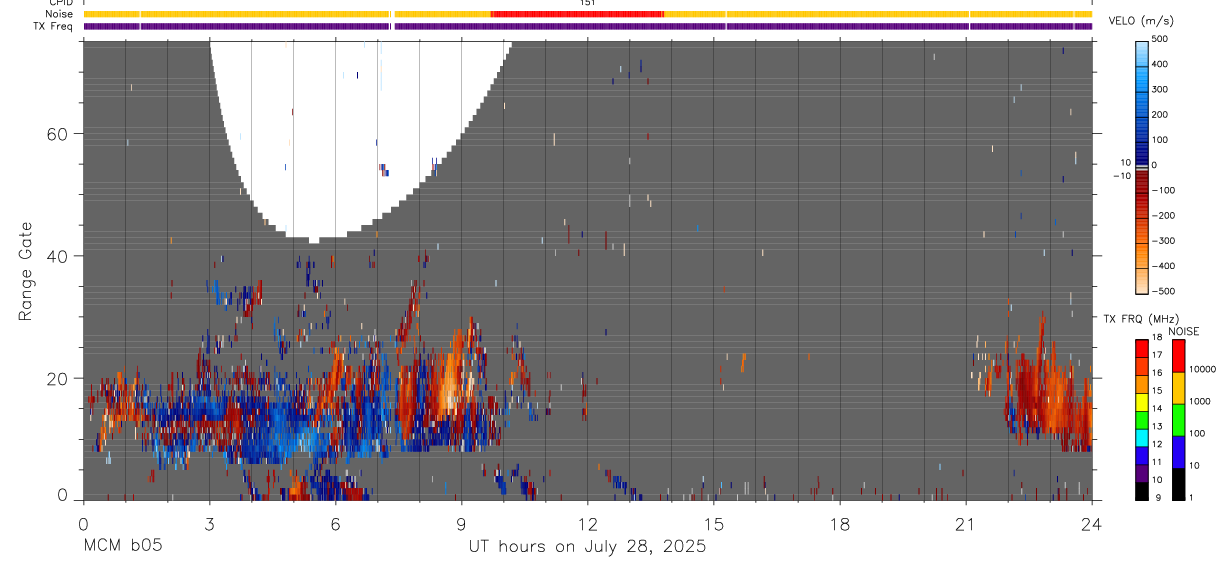Click the 'TX Freq' row label at top left
The width and height of the screenshot is (1228, 567).
tap(54, 26)
